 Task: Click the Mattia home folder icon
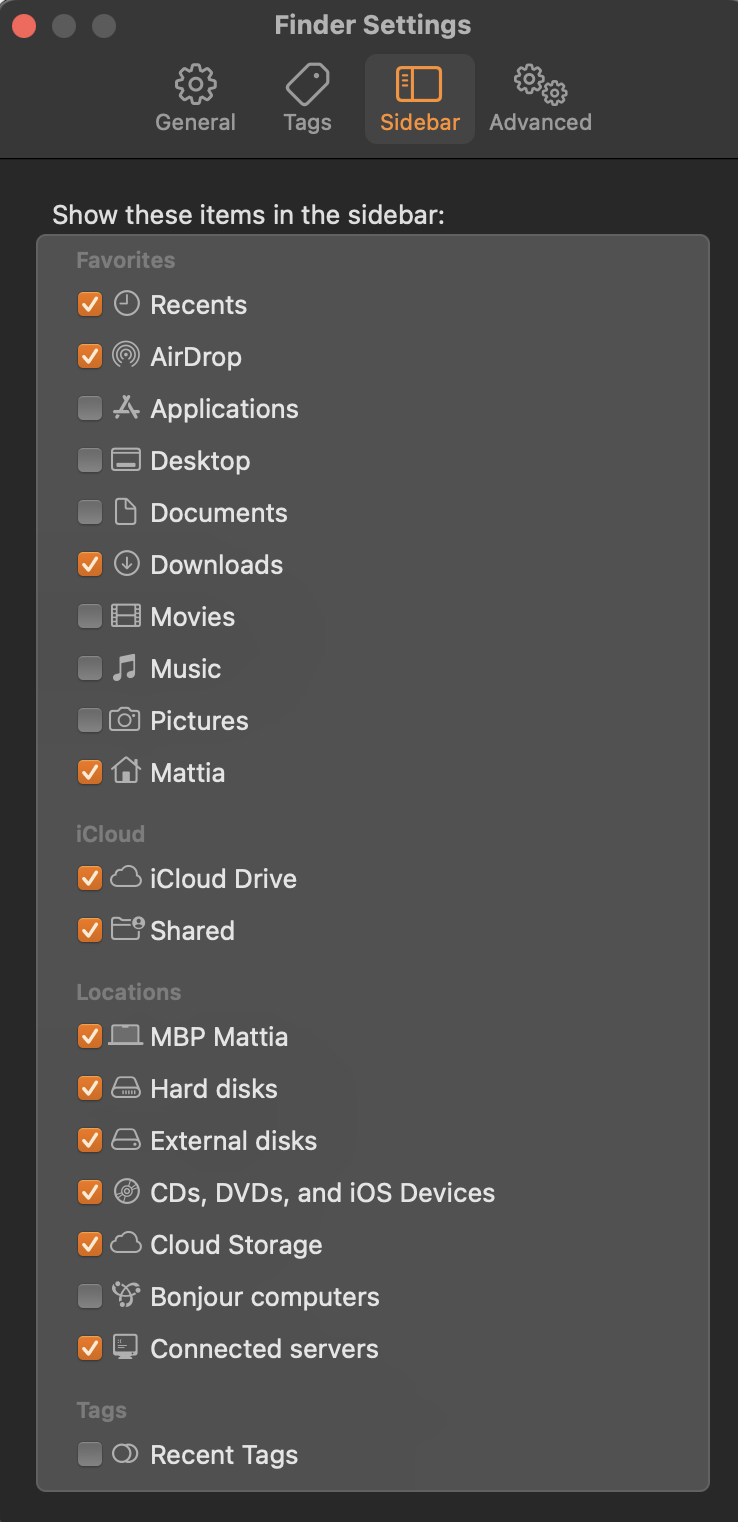pyautogui.click(x=126, y=772)
